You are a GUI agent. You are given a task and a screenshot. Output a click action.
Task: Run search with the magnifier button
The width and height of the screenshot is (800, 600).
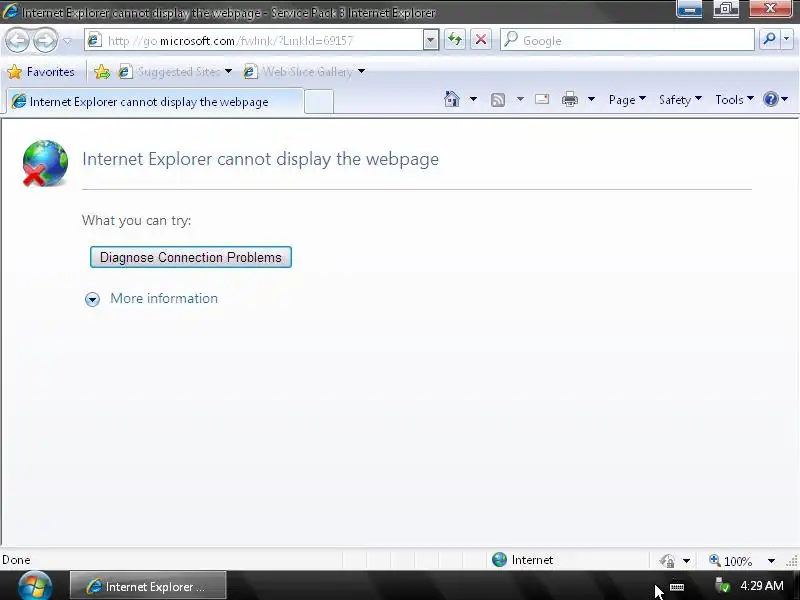tap(769, 39)
